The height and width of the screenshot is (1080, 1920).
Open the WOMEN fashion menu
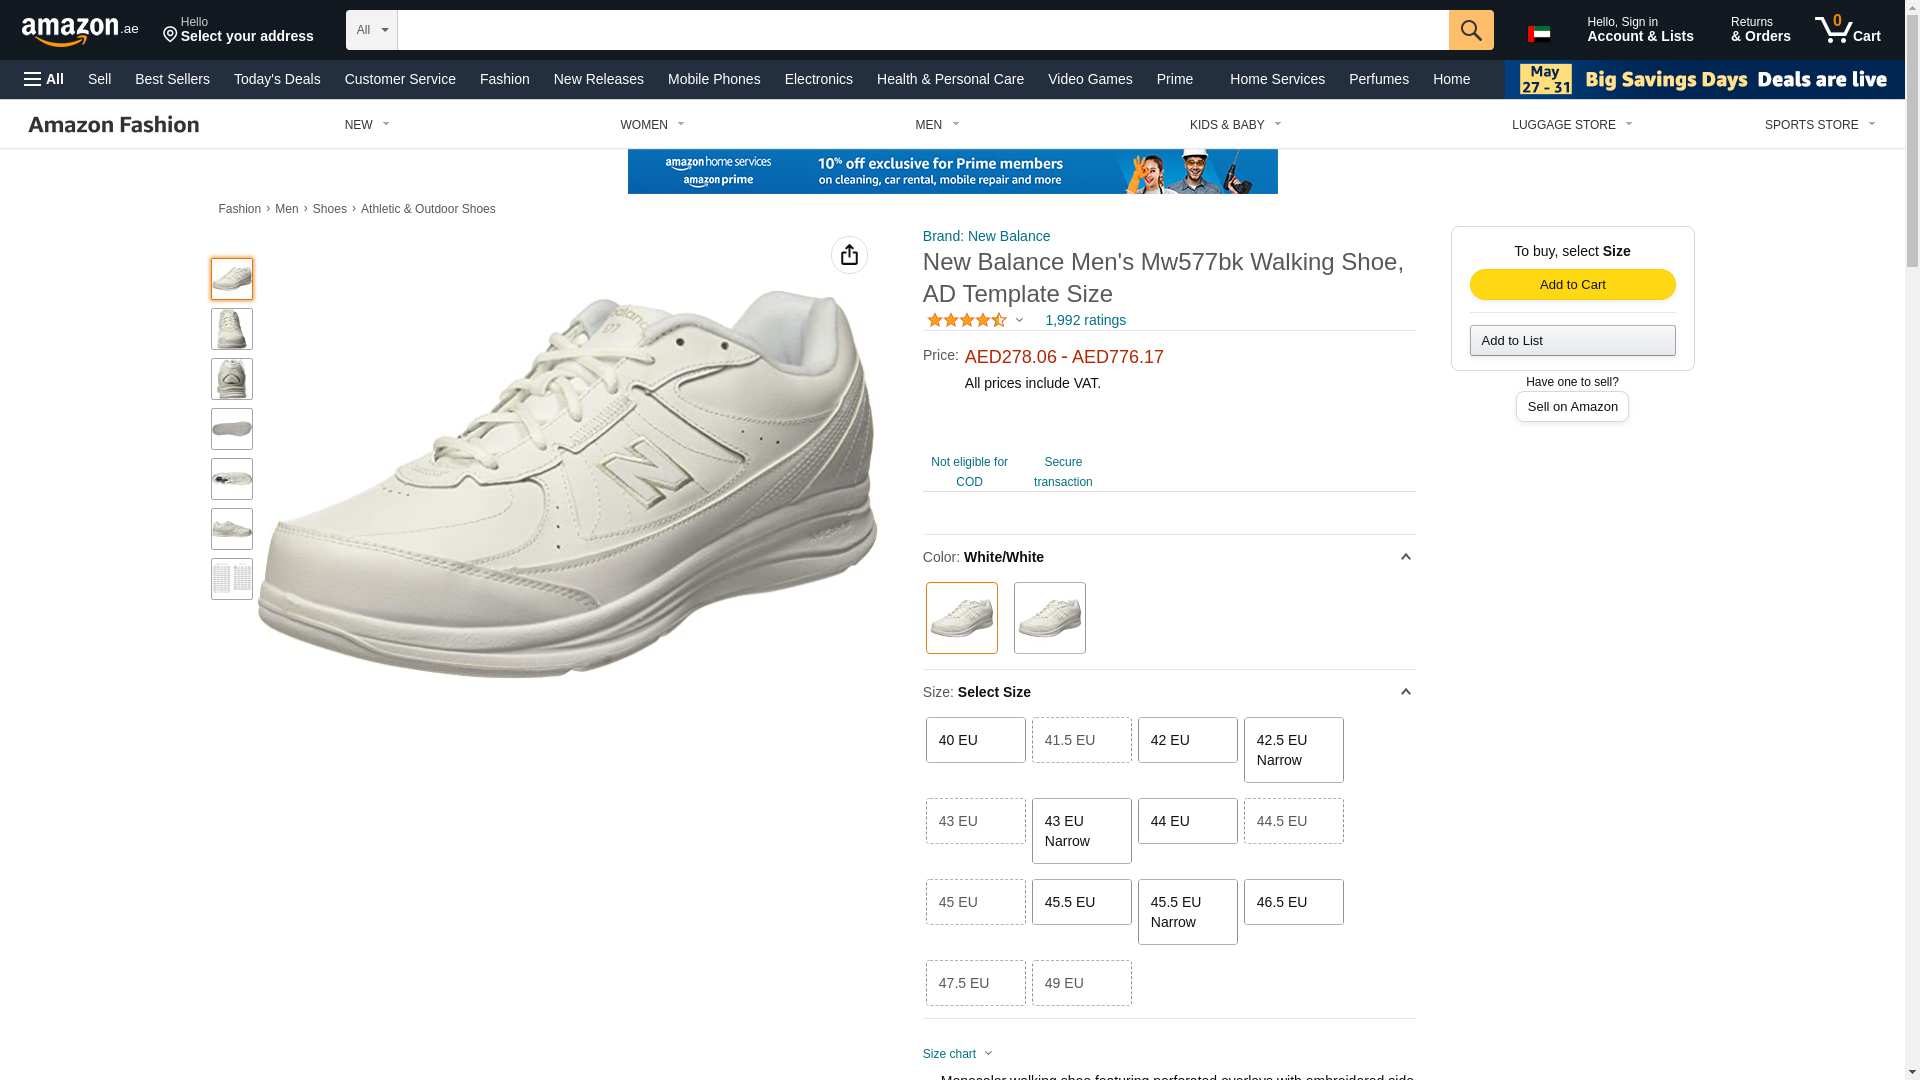point(652,125)
